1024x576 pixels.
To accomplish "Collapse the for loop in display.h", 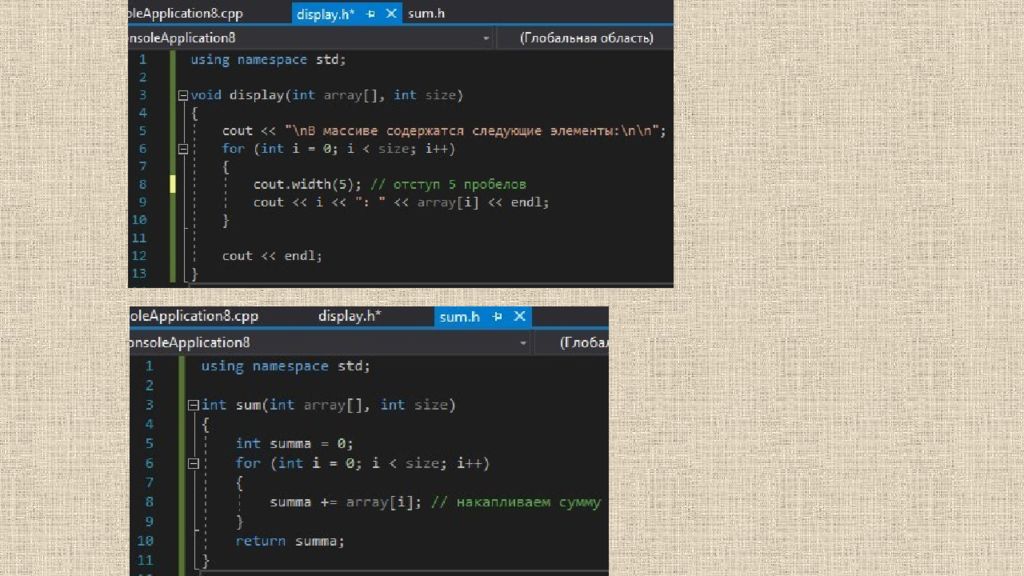I will pyautogui.click(x=182, y=149).
